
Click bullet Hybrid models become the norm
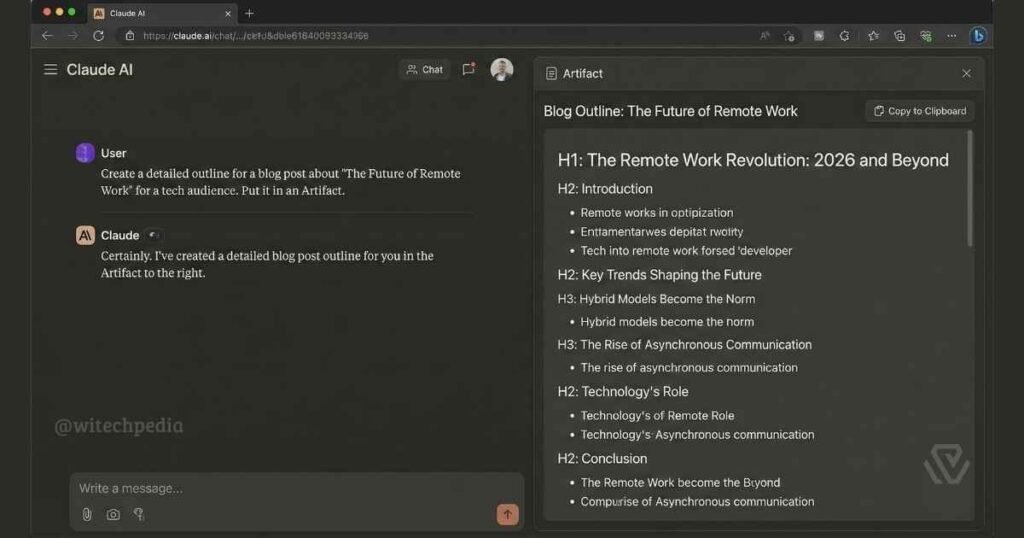(x=667, y=322)
